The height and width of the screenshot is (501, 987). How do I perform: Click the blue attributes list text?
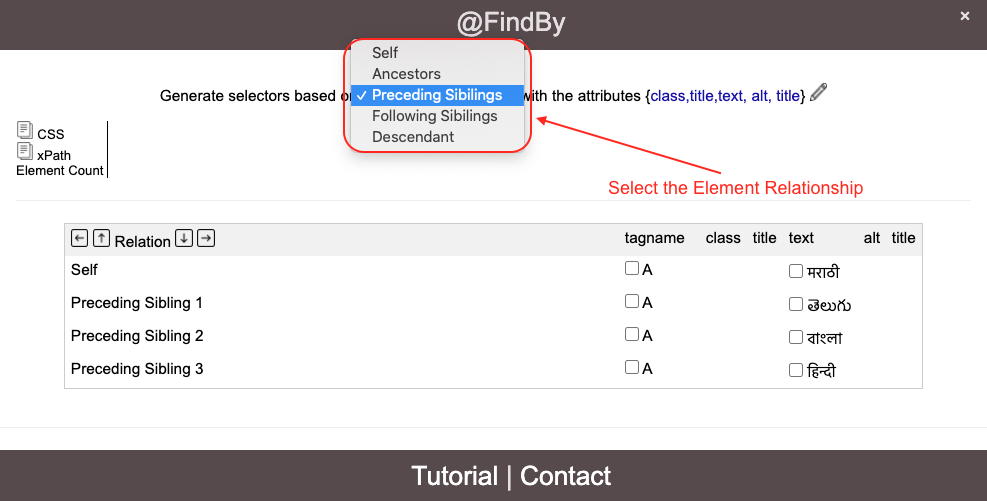725,96
